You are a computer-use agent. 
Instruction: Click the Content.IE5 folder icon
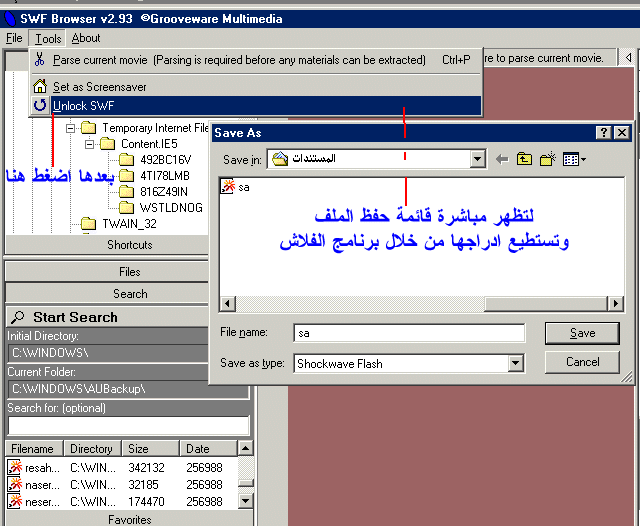pos(108,144)
